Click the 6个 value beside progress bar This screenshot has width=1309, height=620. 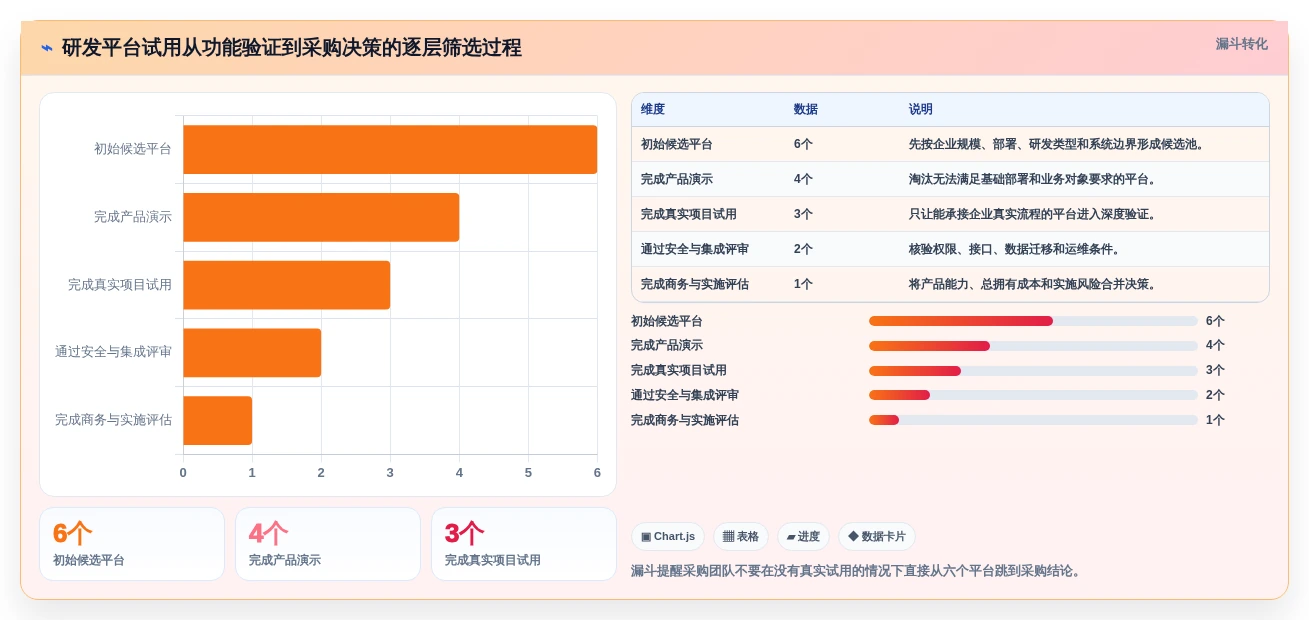(x=1215, y=321)
